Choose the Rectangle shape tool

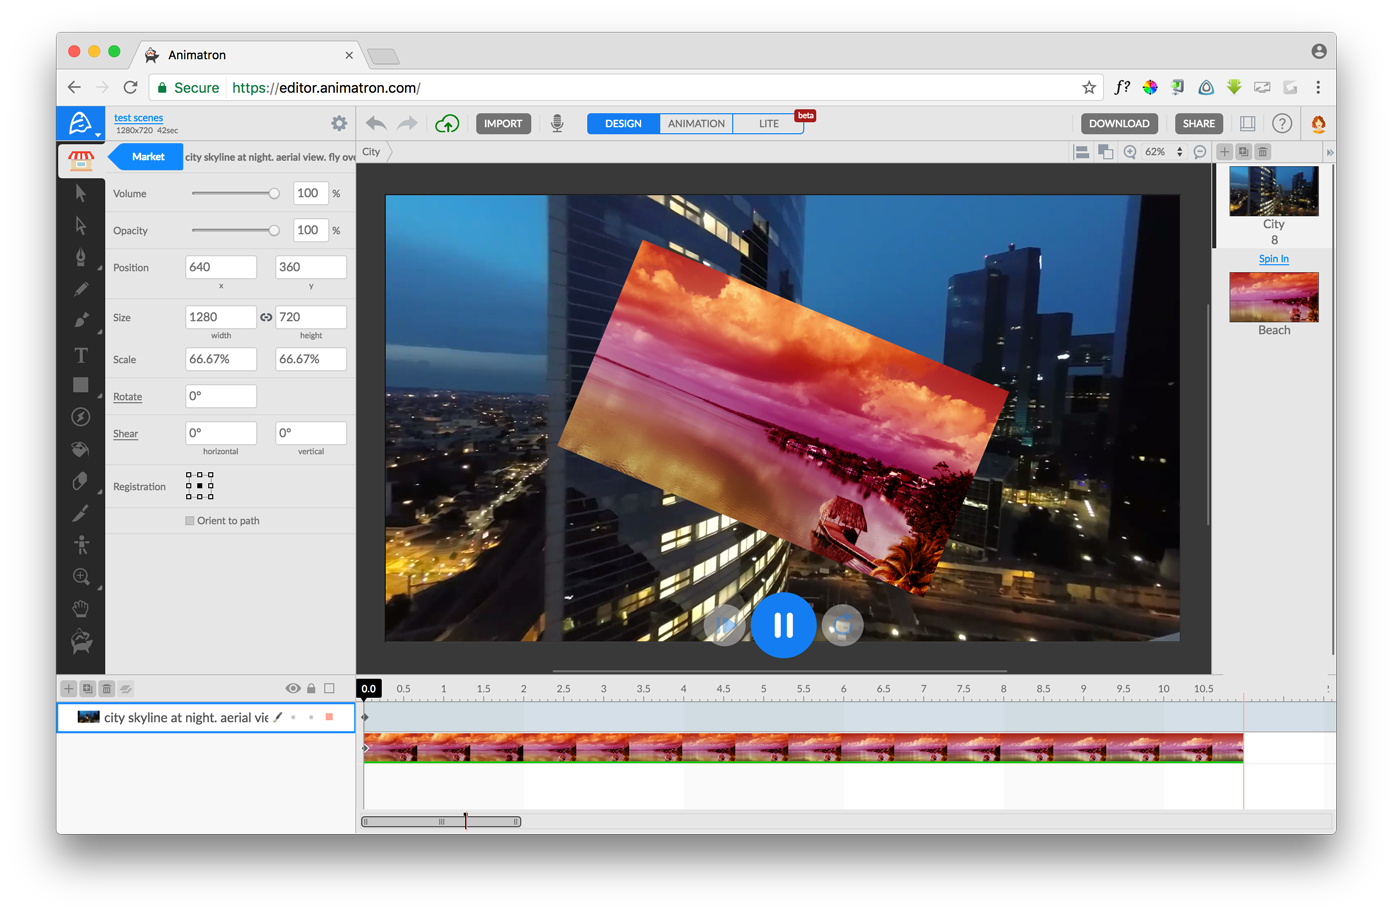81,385
